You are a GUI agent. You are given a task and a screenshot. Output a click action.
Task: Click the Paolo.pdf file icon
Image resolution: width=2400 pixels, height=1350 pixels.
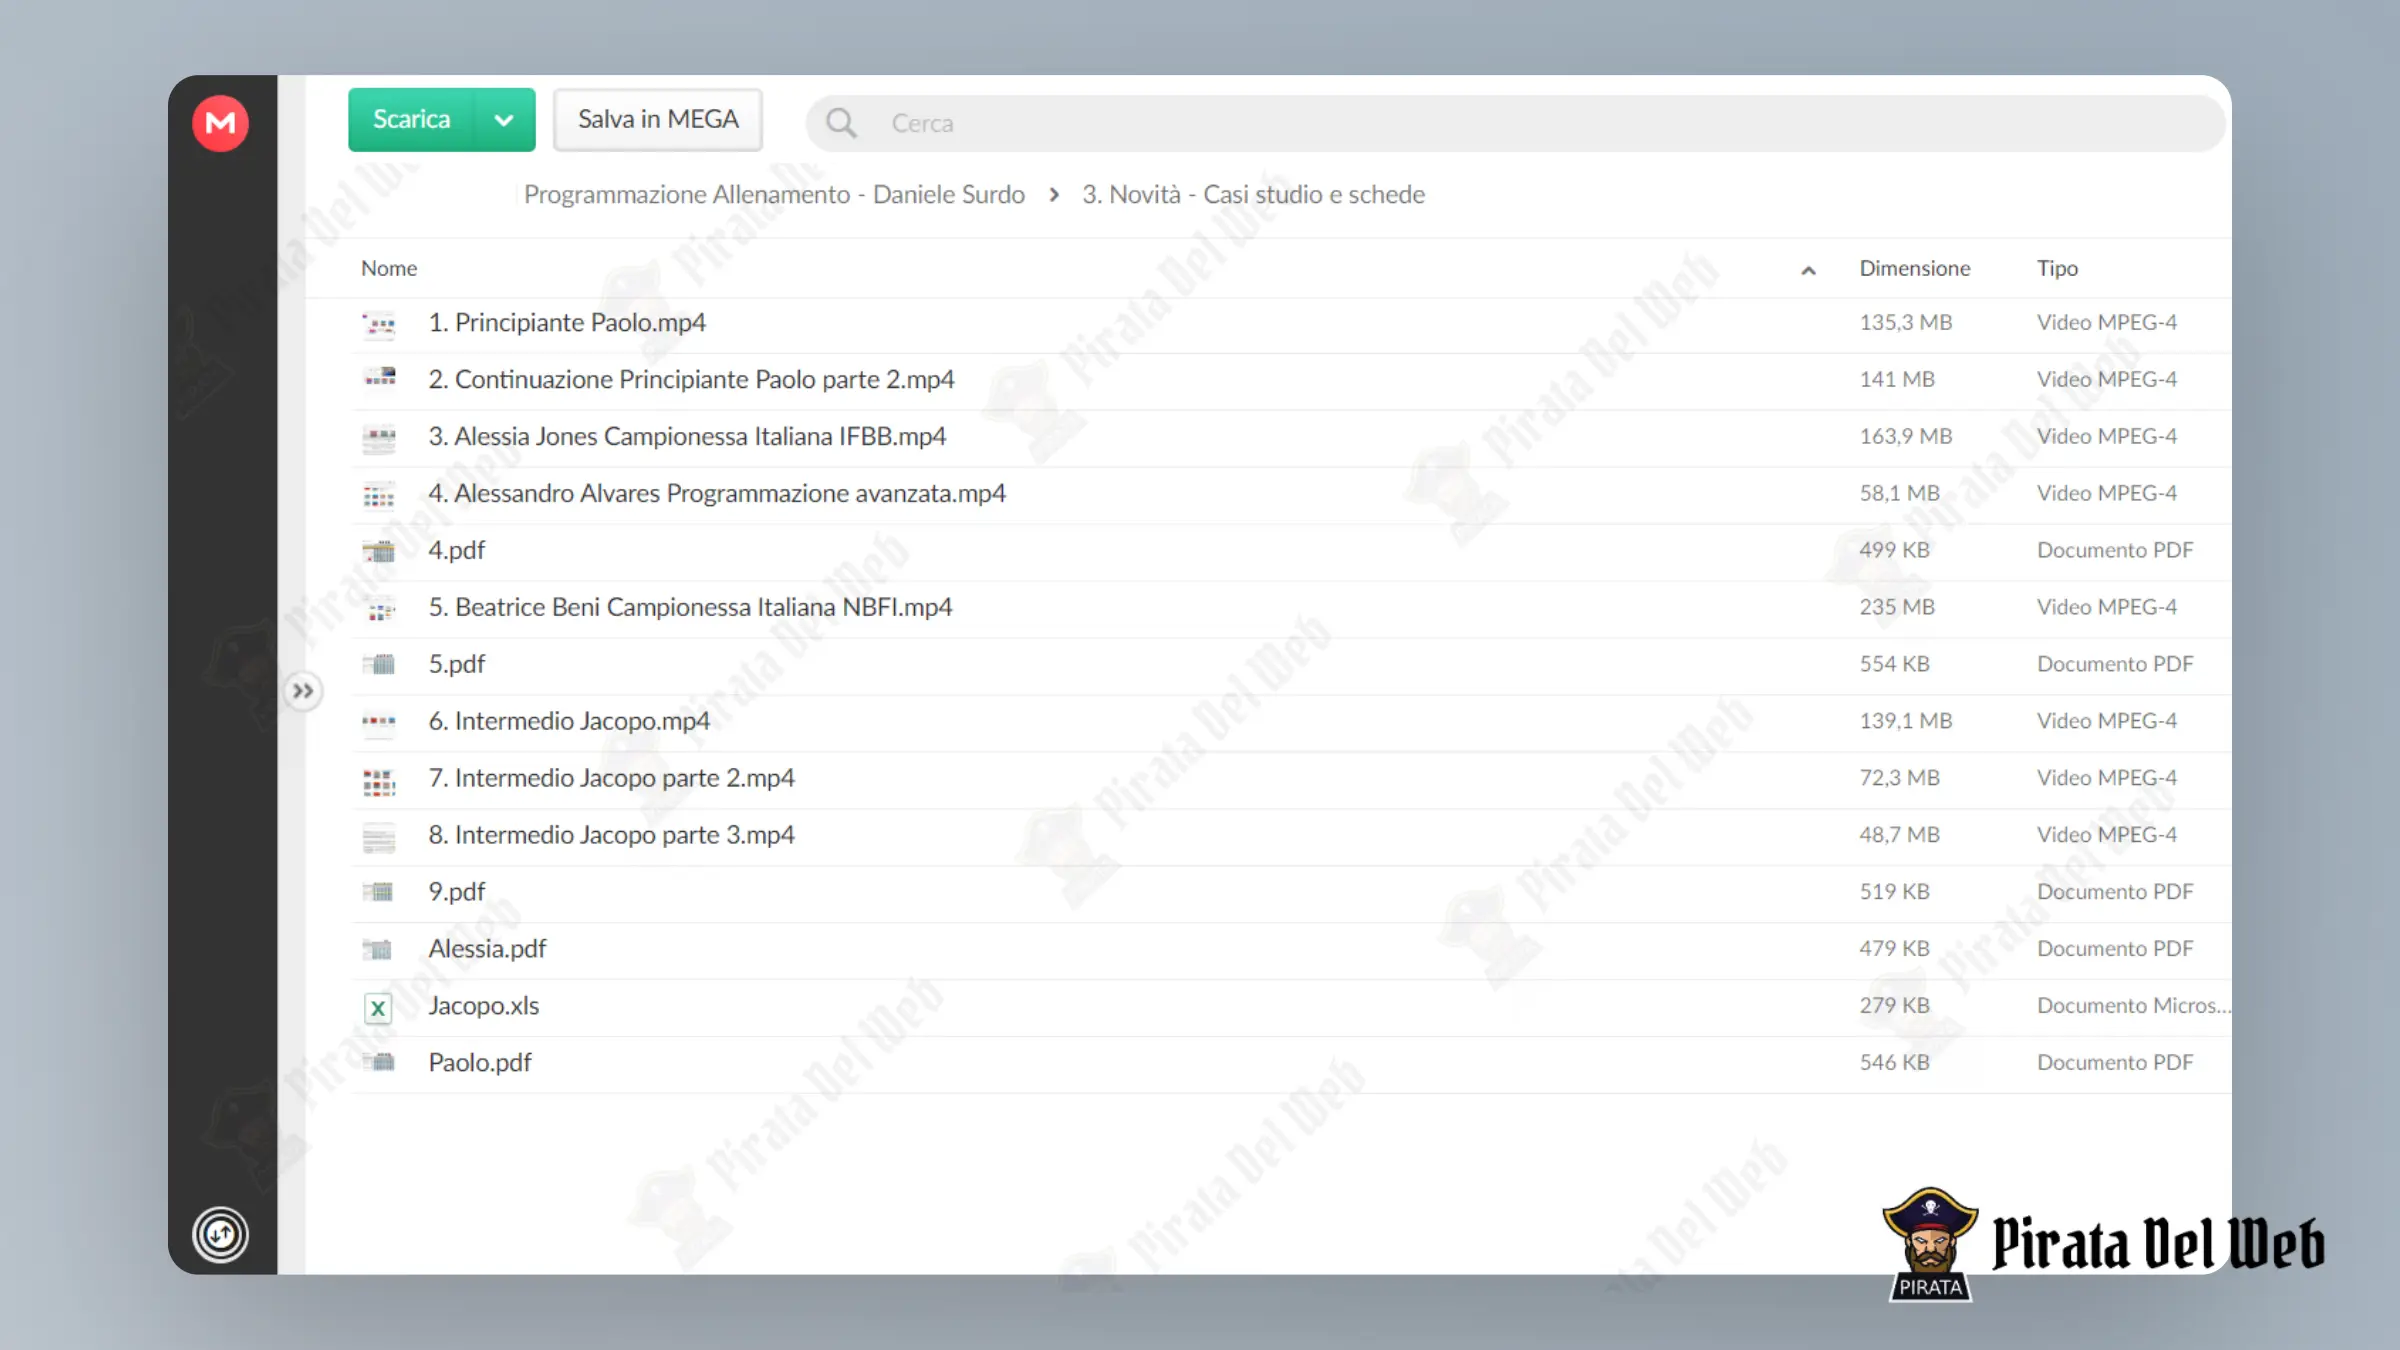(x=379, y=1063)
